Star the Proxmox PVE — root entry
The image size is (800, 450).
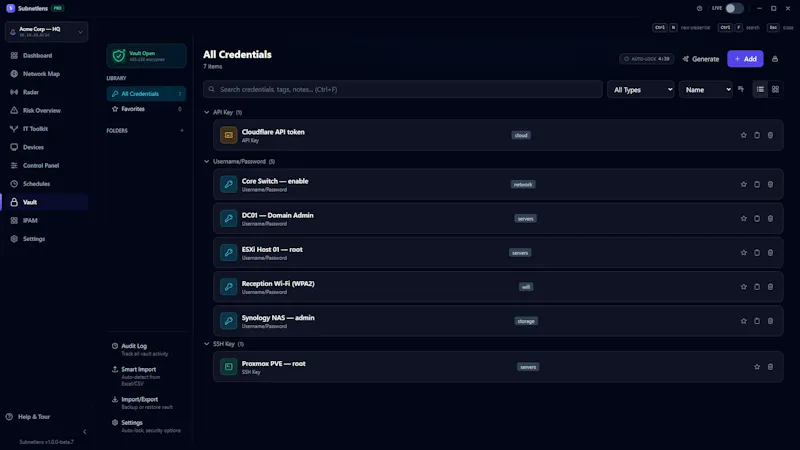tap(757, 367)
